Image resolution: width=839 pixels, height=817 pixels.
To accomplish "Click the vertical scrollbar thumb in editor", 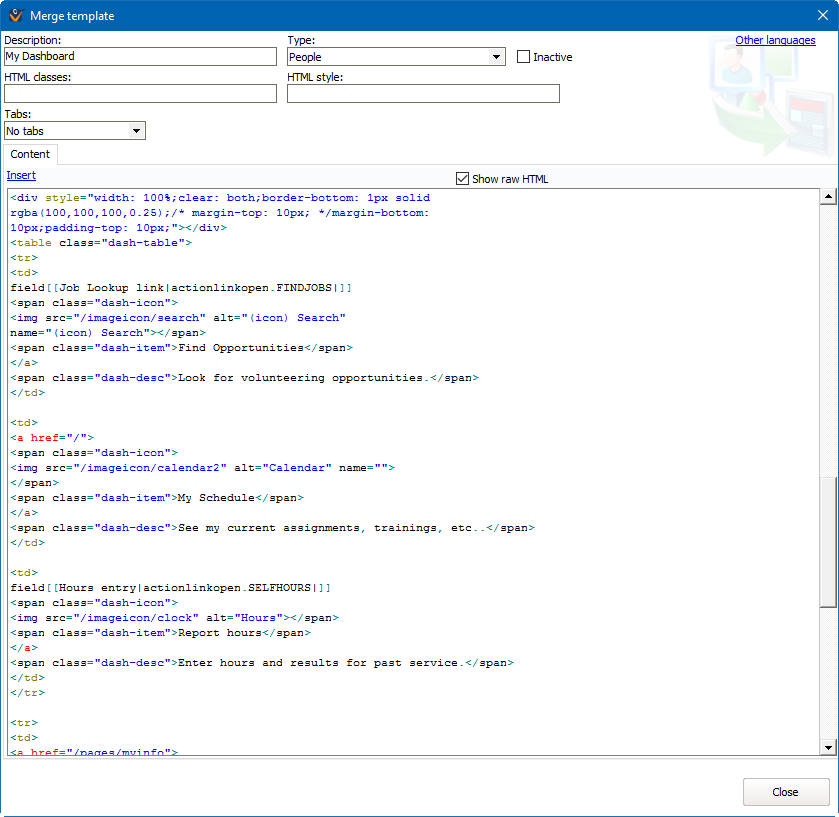I will point(827,540).
